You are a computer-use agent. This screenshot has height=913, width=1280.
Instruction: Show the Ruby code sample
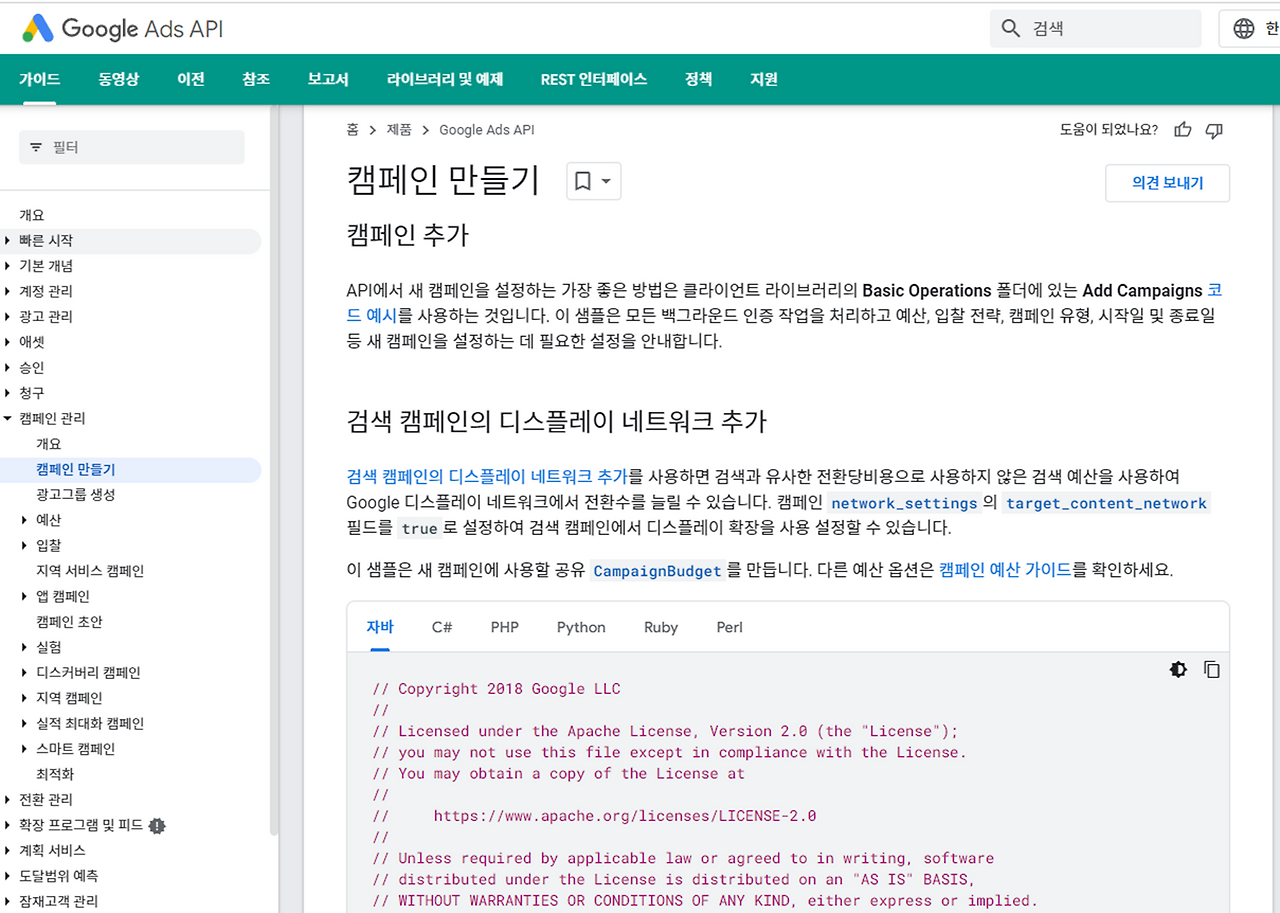coord(661,627)
